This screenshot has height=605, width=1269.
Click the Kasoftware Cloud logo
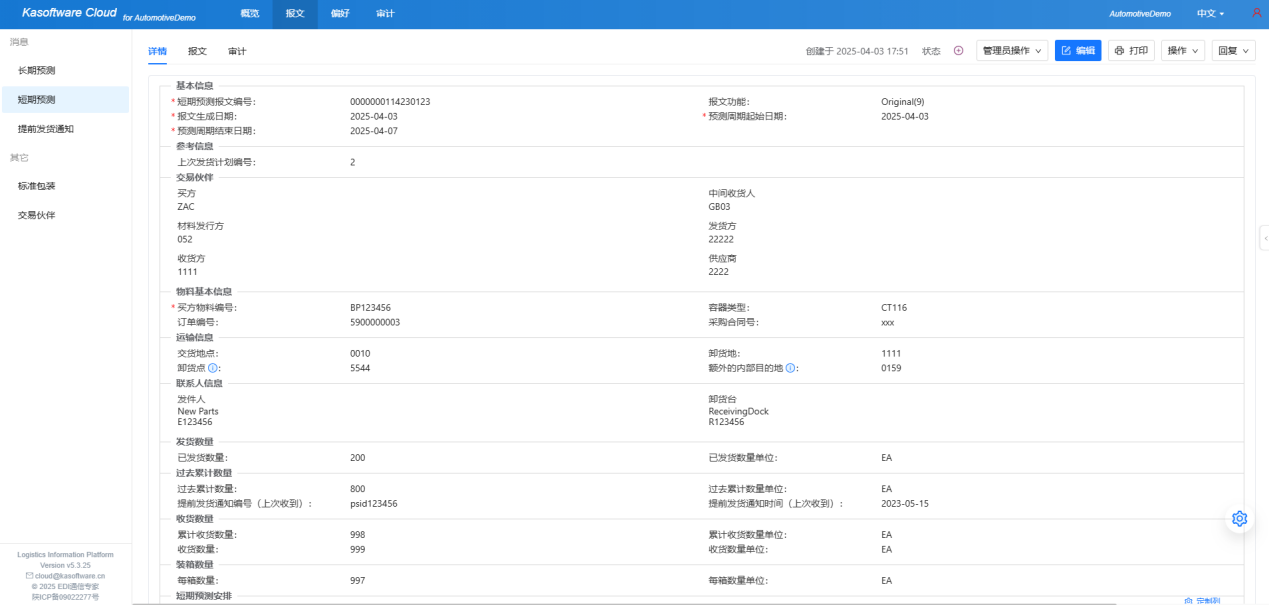click(69, 13)
